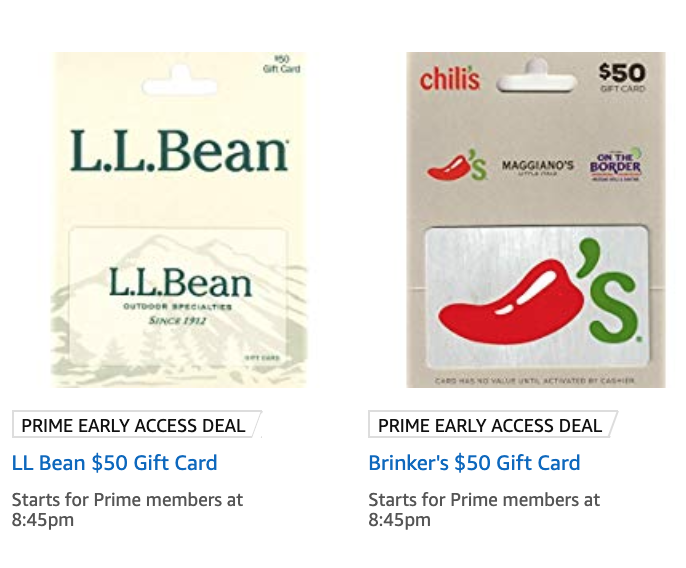Click the LL Bean deal start time text
This screenshot has width=686, height=568.
(x=127, y=510)
